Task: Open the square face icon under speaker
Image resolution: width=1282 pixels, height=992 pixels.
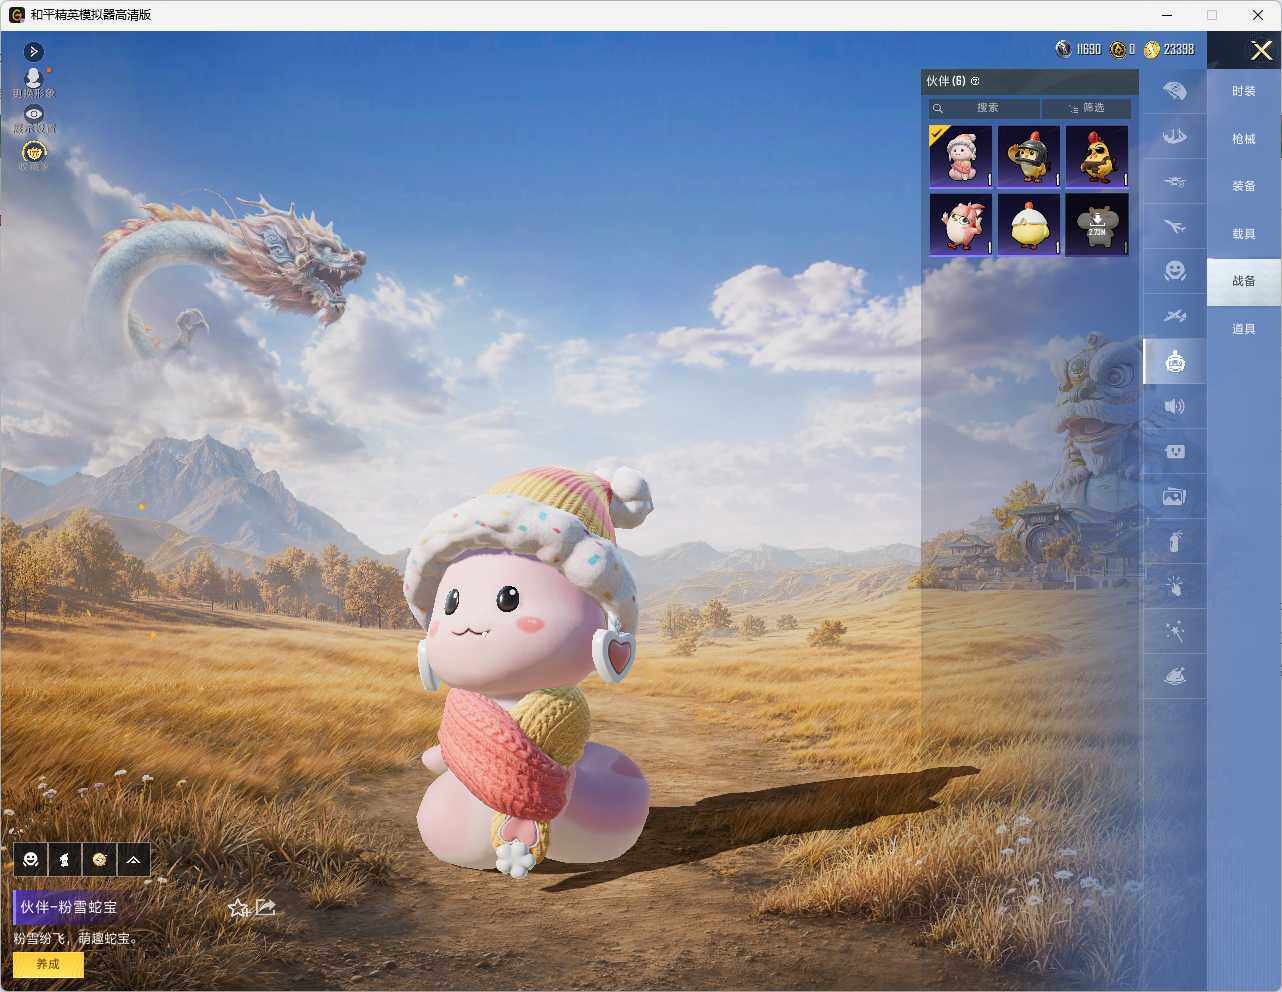Action: click(1175, 451)
